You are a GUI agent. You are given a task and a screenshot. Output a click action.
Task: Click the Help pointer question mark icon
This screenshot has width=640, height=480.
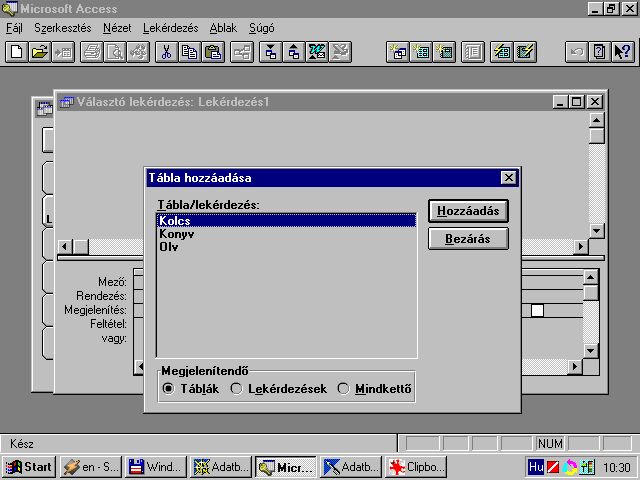pyautogui.click(x=623, y=52)
